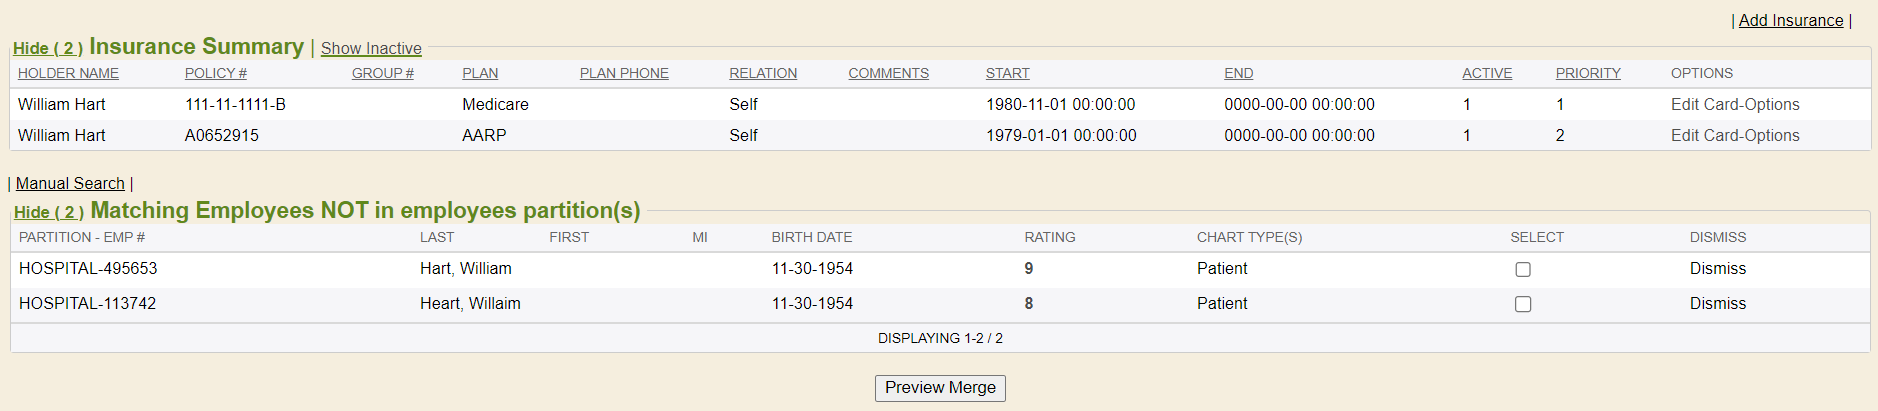Screen dimensions: 1878x411
Task: Select checkbox for HOSPITAL-495653 employee
Action: click(x=1522, y=269)
